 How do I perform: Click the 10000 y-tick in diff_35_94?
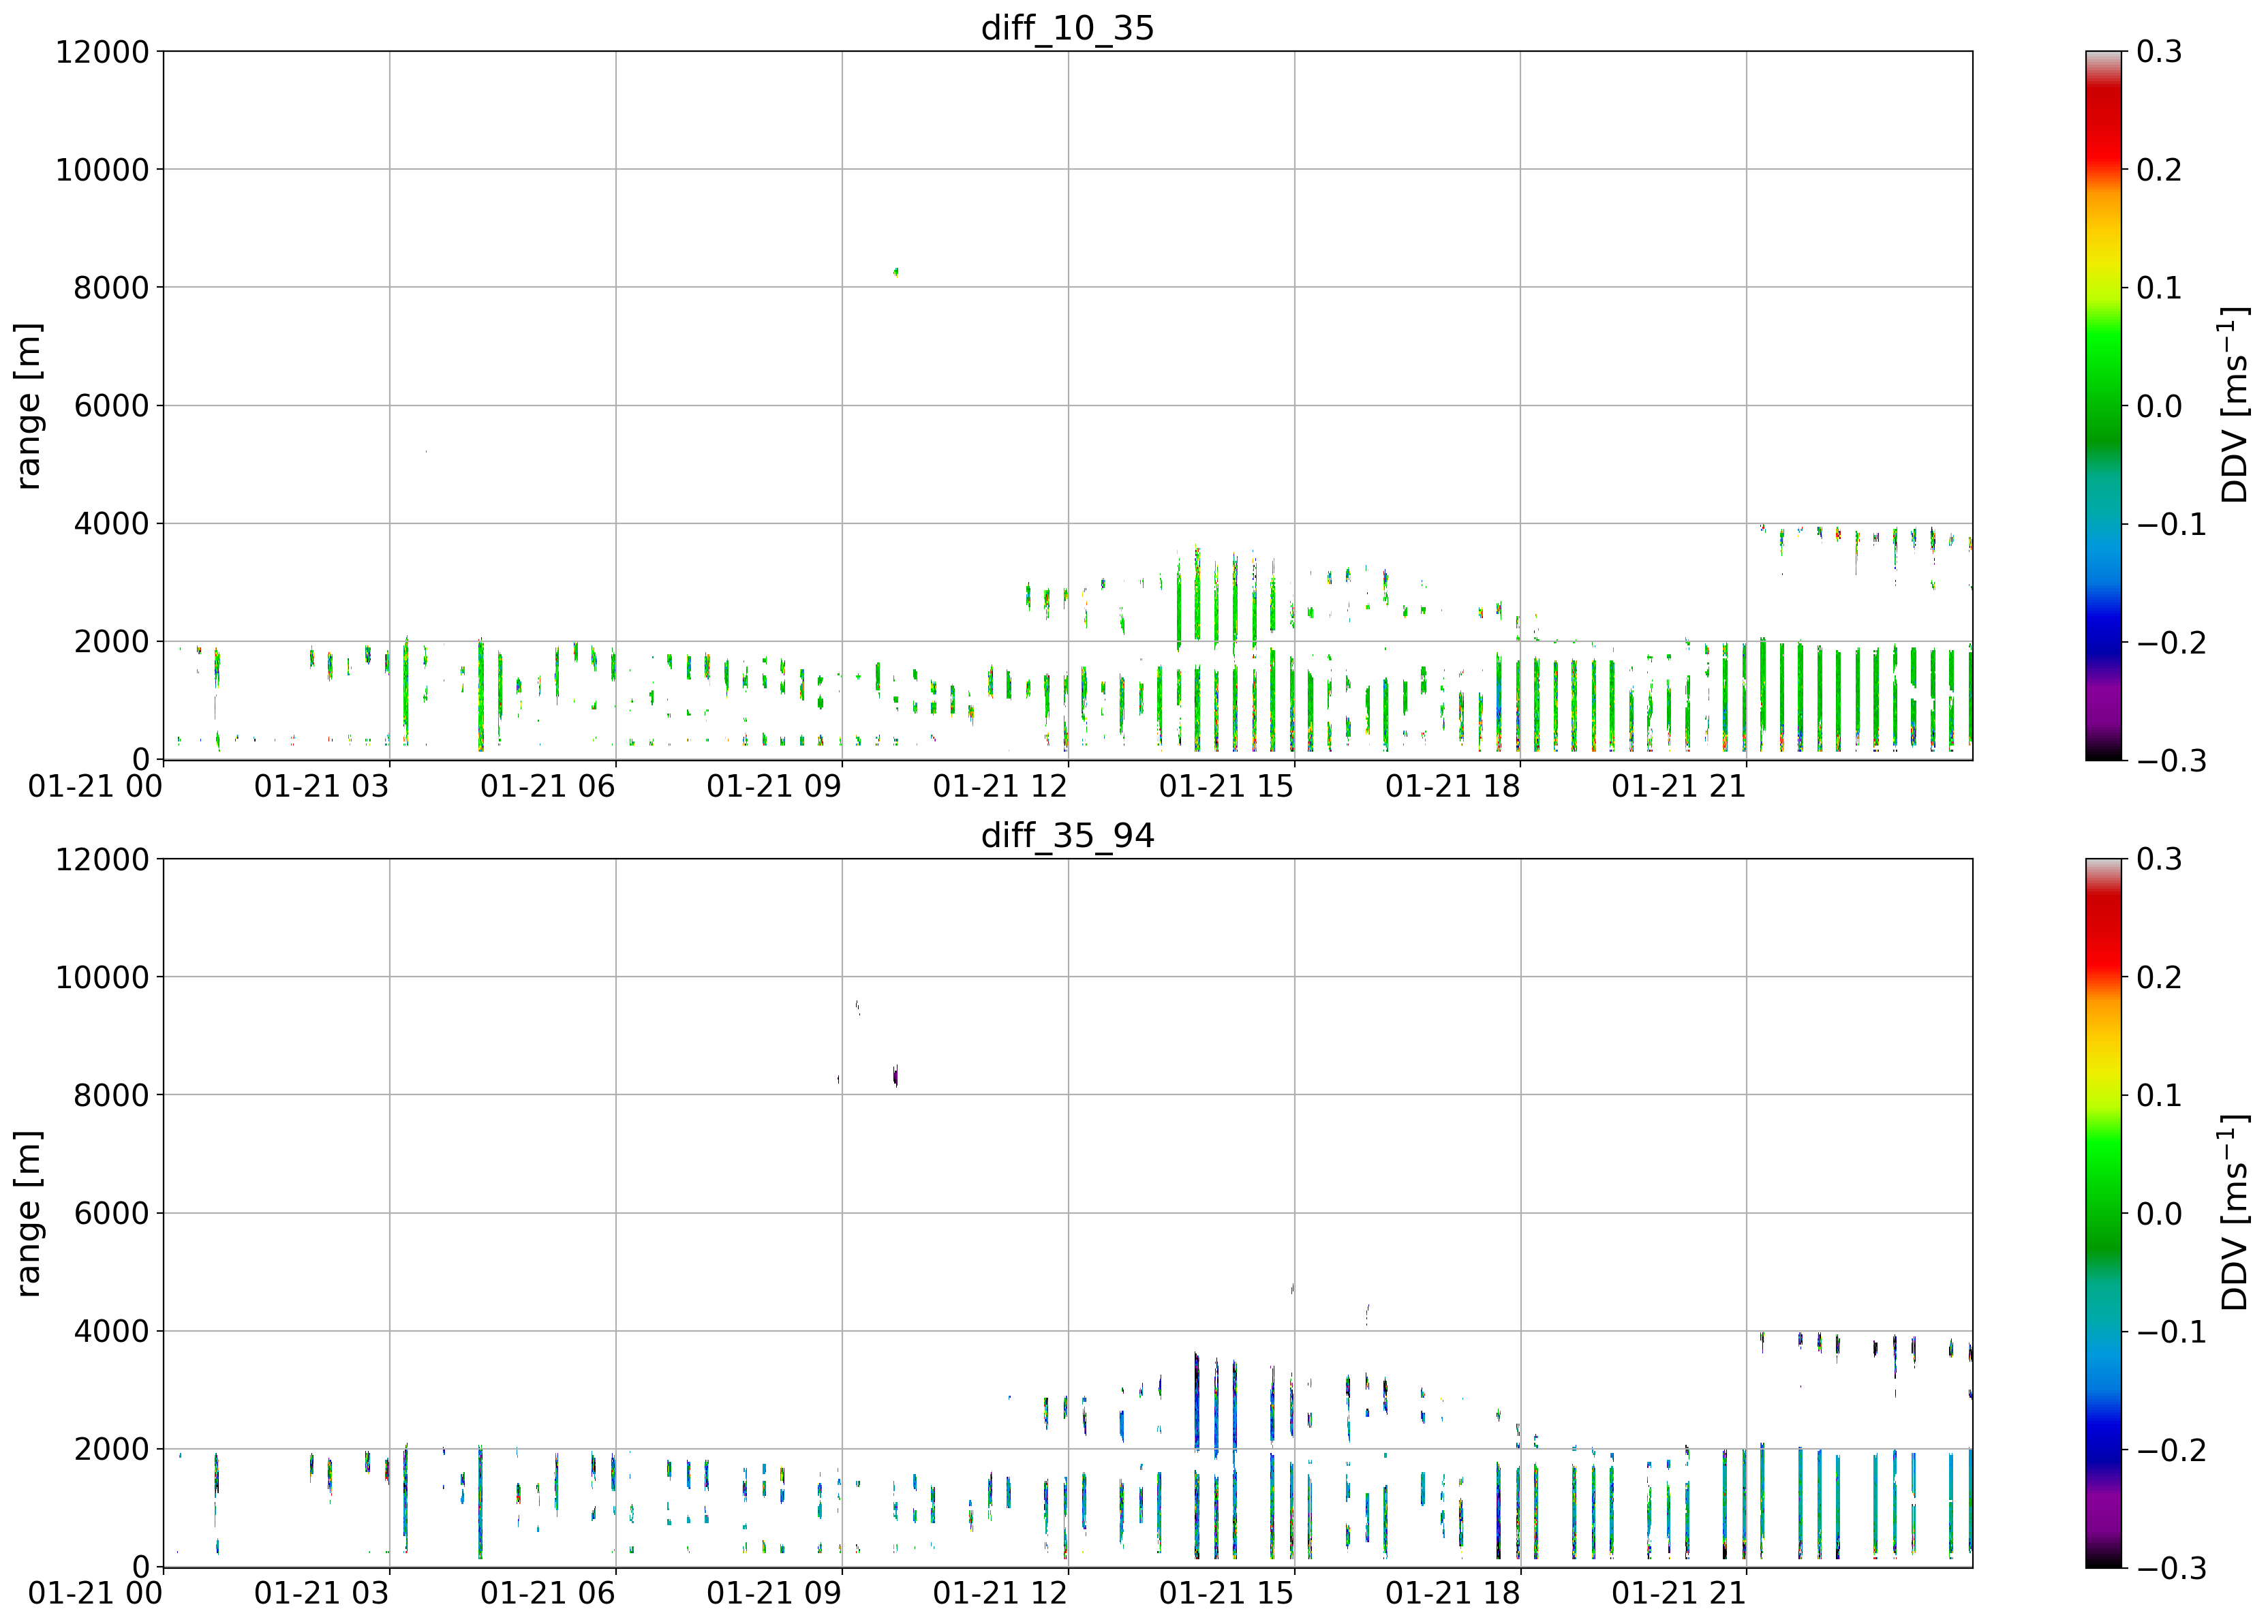(102, 978)
